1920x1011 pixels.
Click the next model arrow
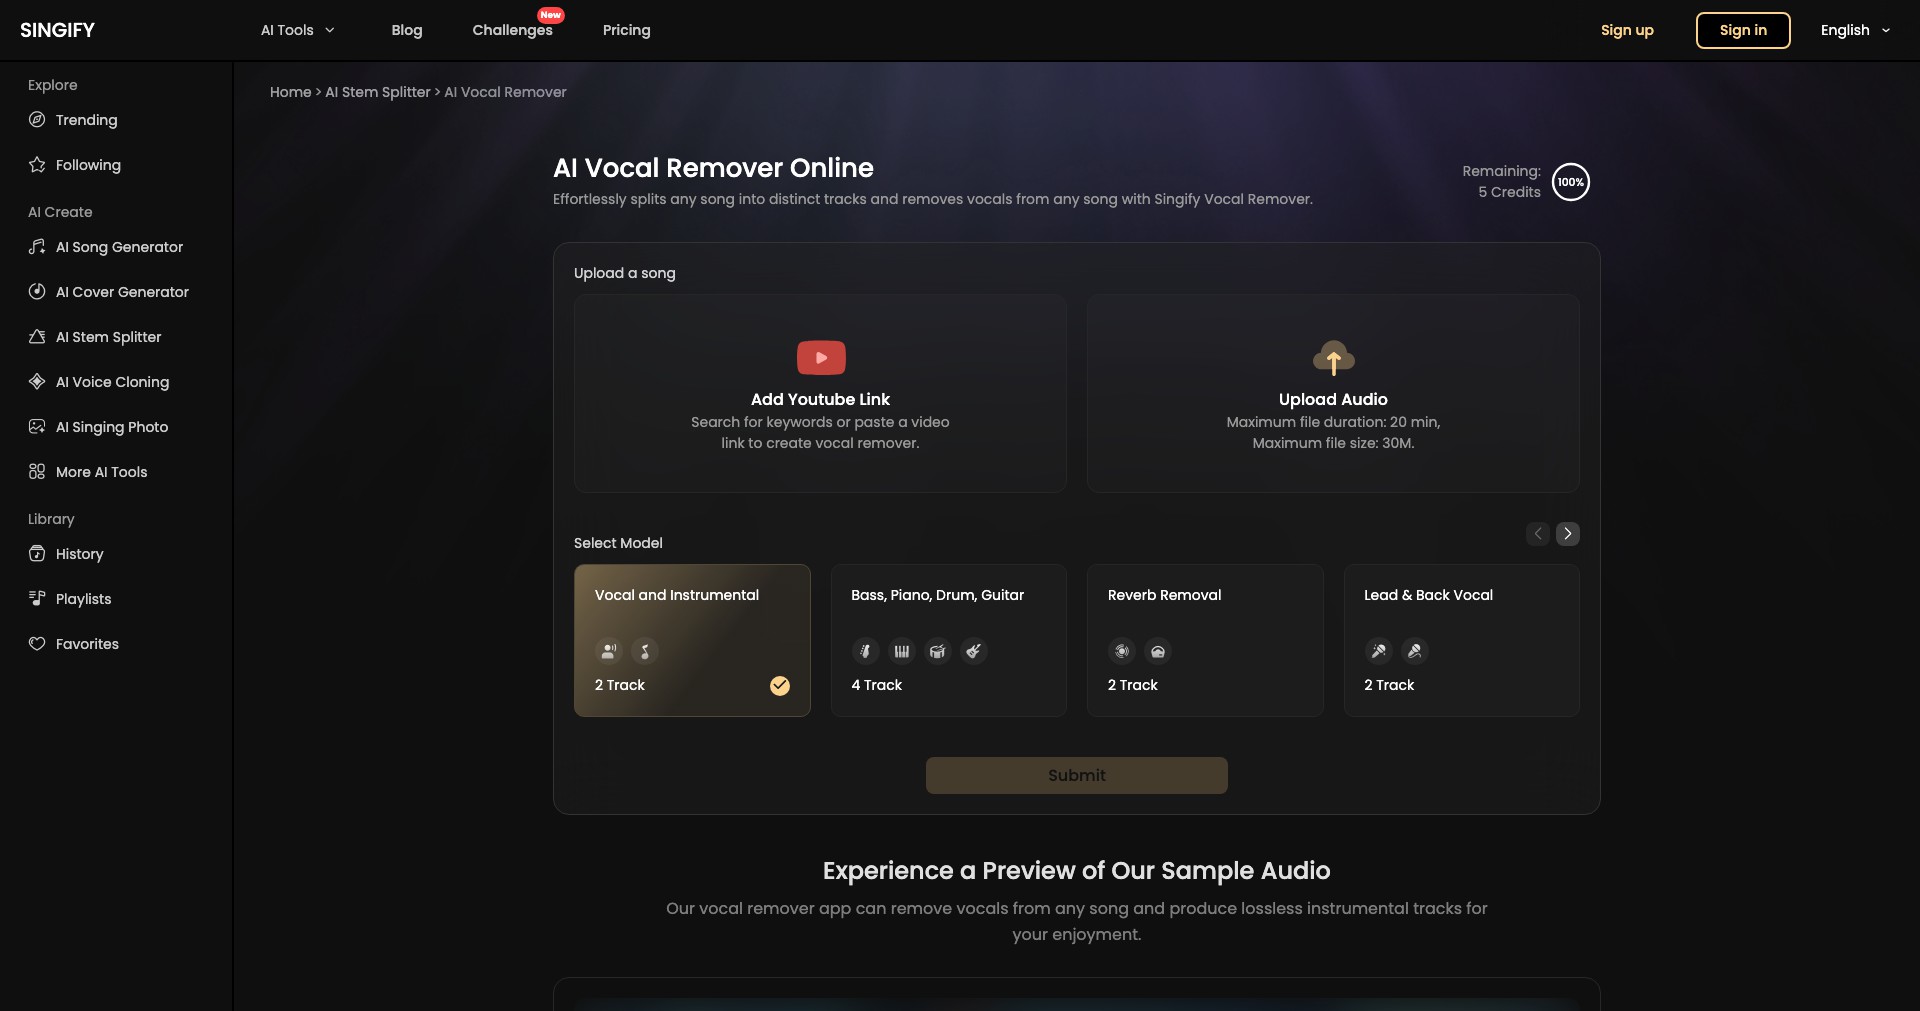pos(1568,534)
